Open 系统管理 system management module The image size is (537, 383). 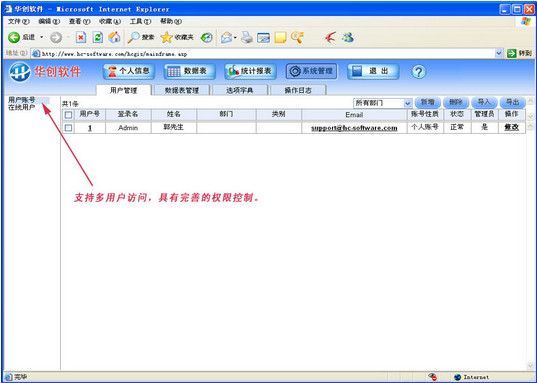point(312,71)
